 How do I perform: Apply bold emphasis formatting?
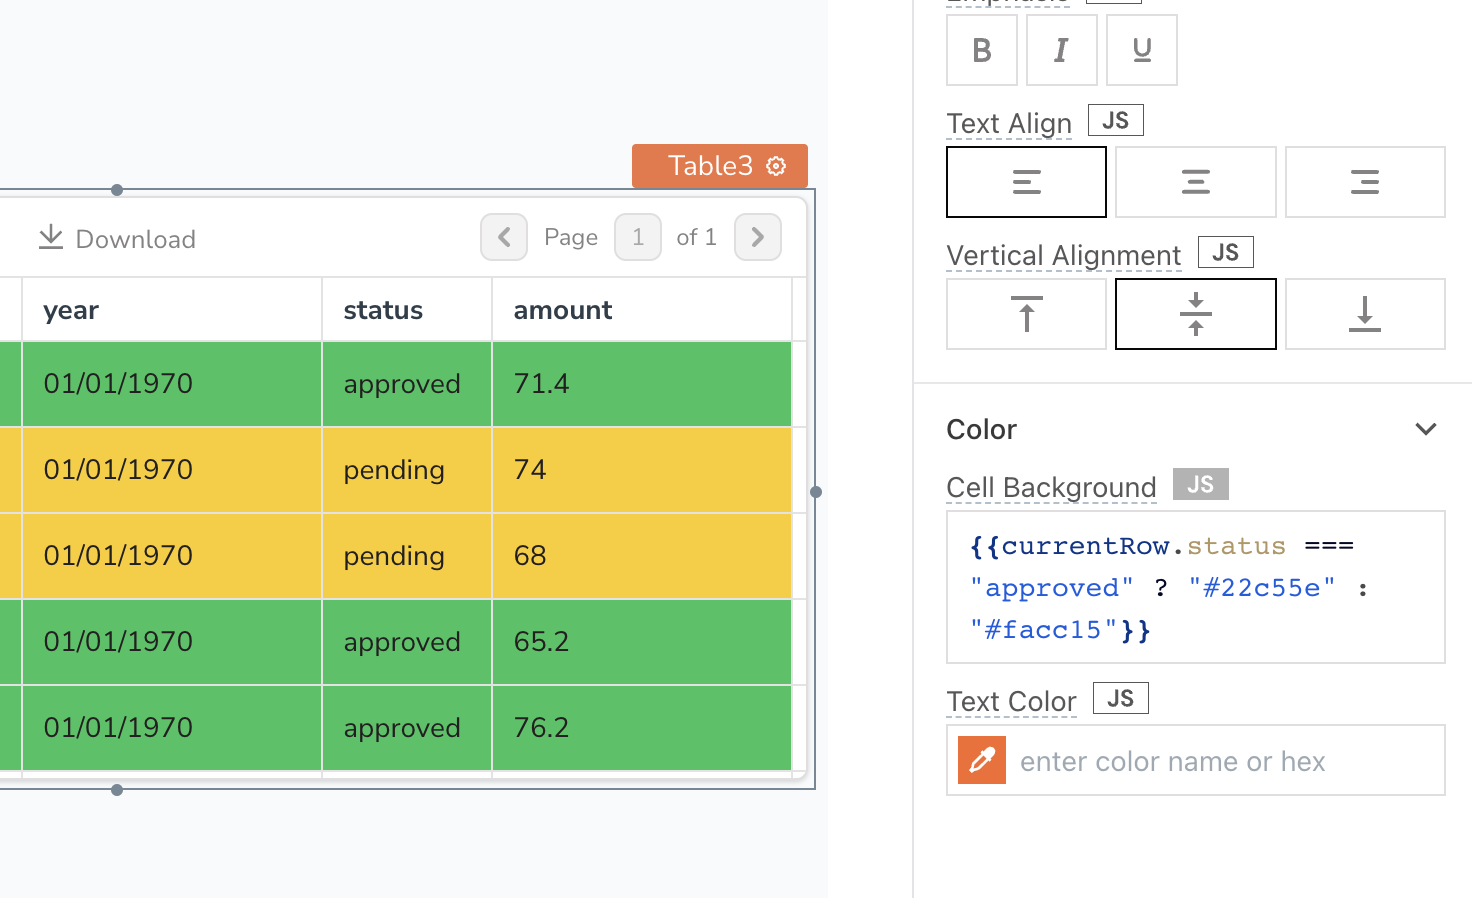[981, 50]
